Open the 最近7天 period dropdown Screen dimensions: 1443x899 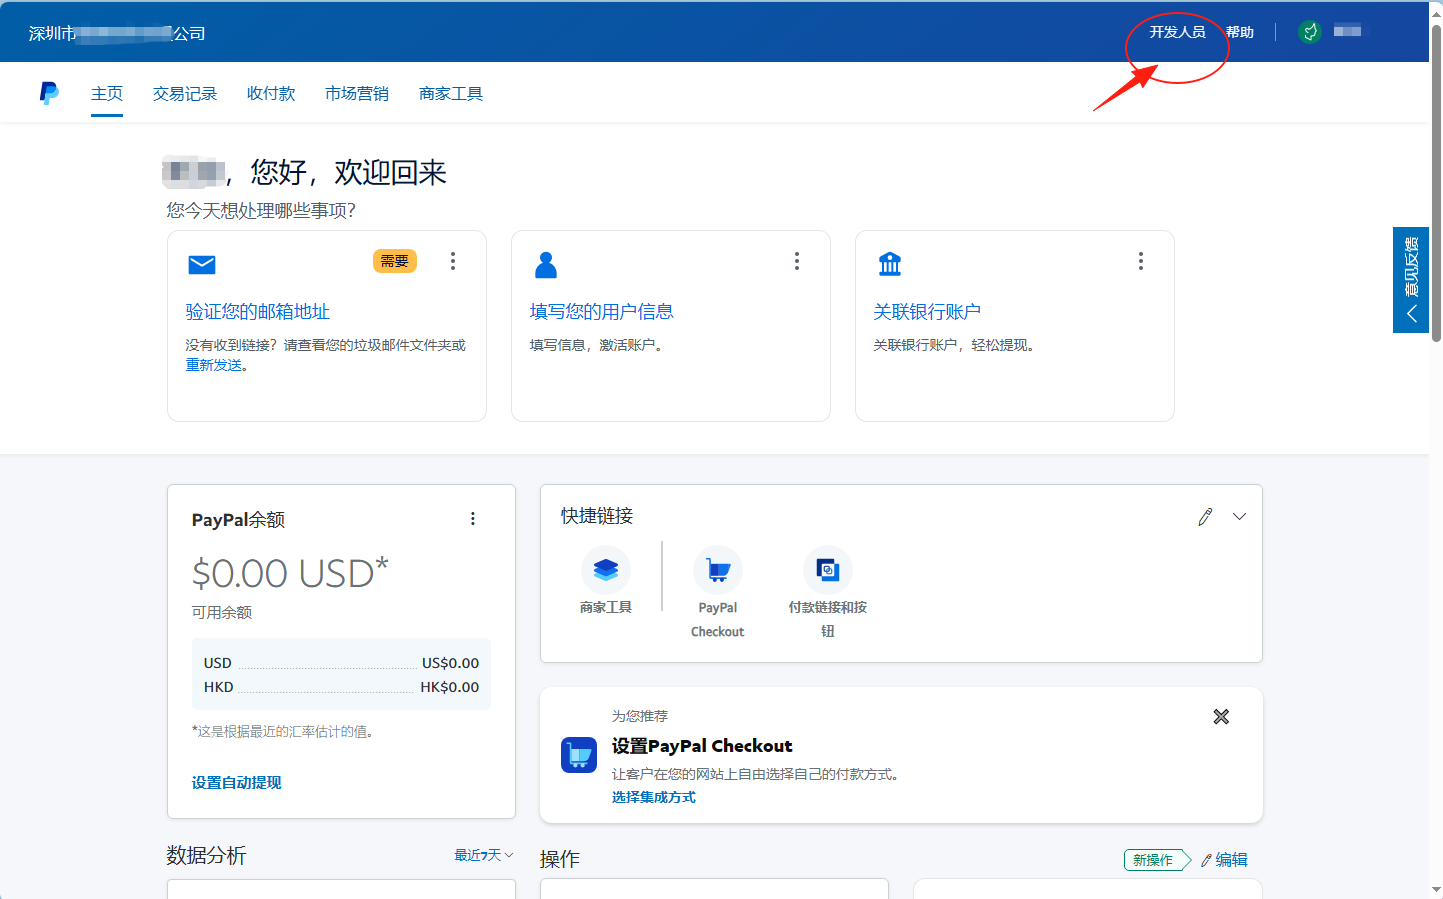tap(484, 855)
